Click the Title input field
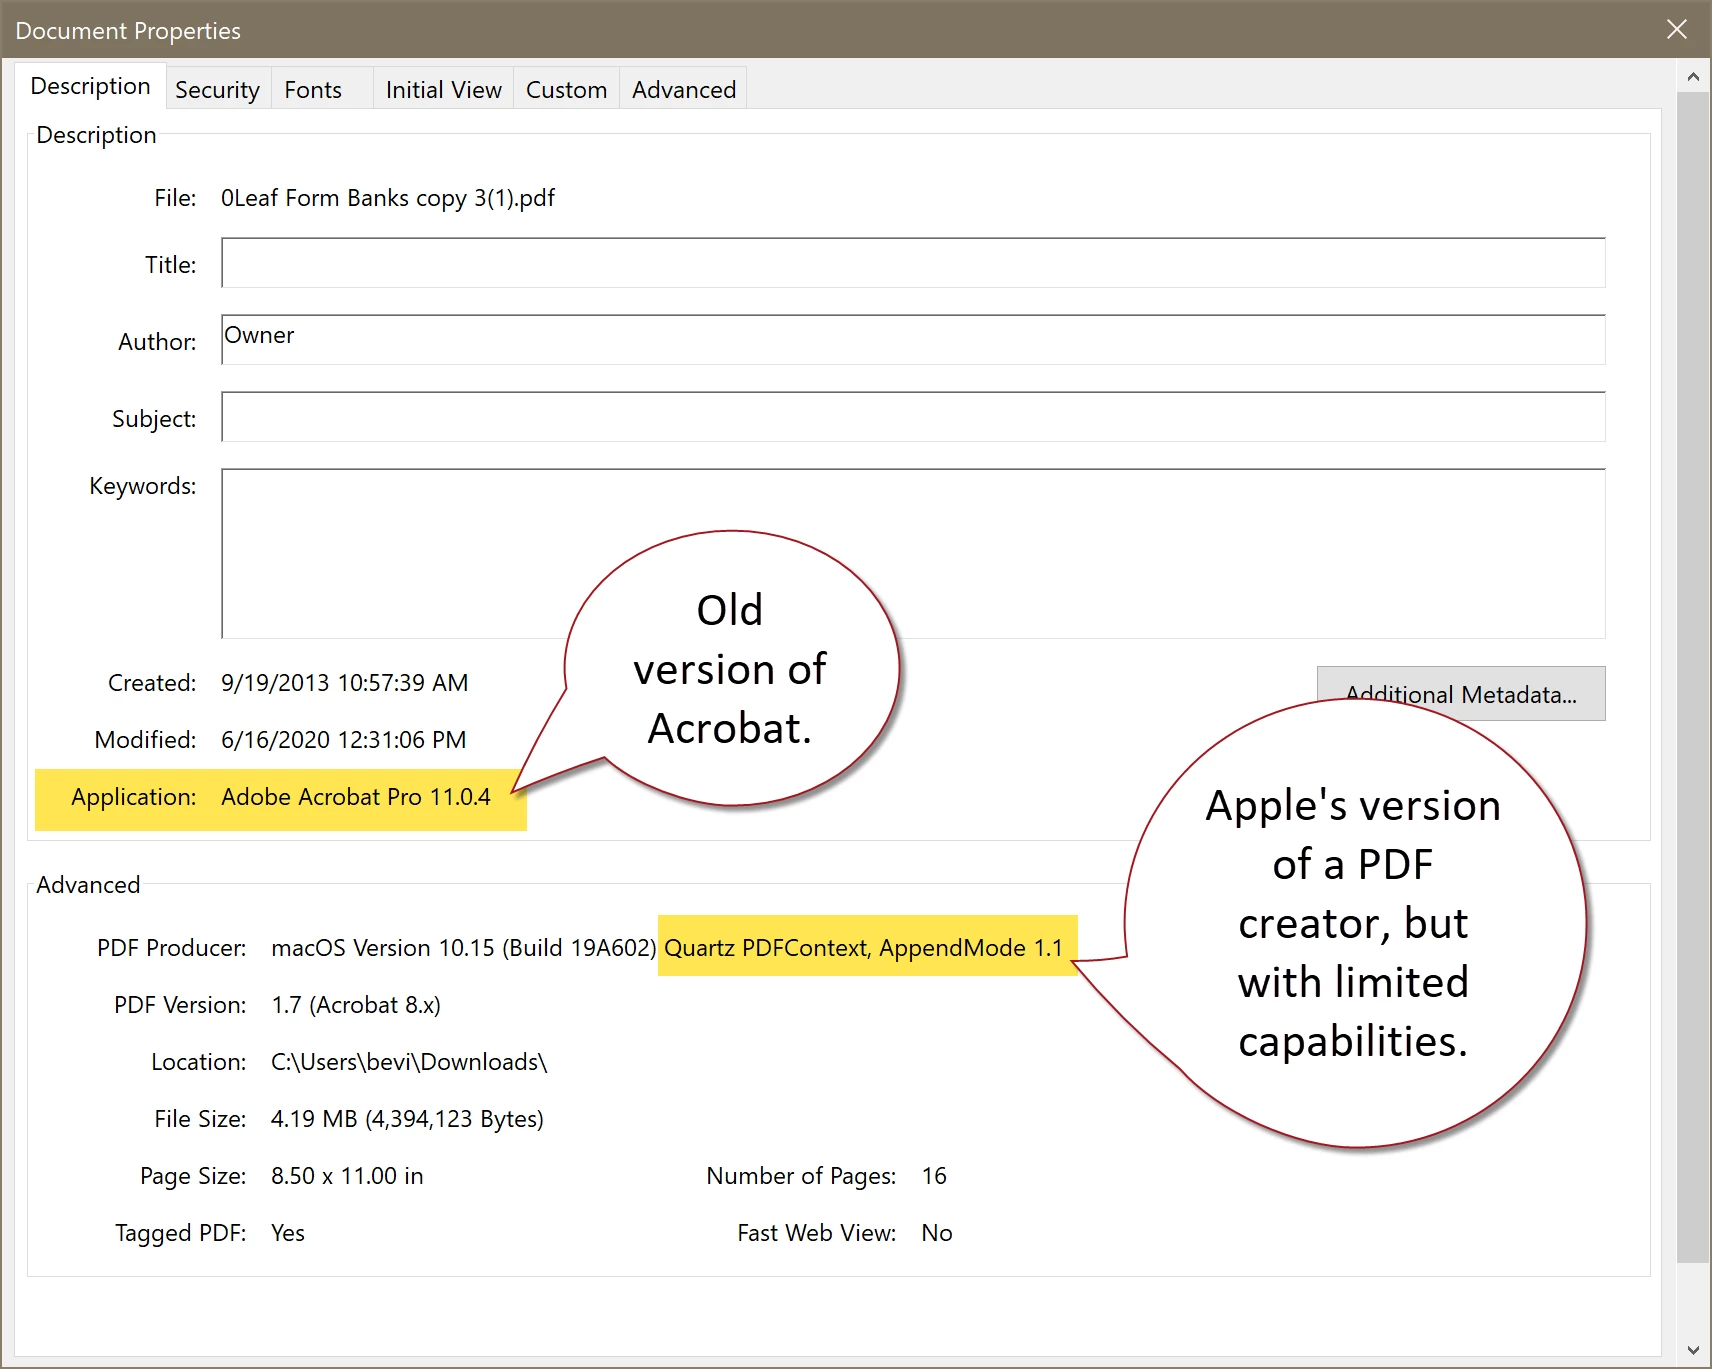The width and height of the screenshot is (1712, 1369). point(913,263)
